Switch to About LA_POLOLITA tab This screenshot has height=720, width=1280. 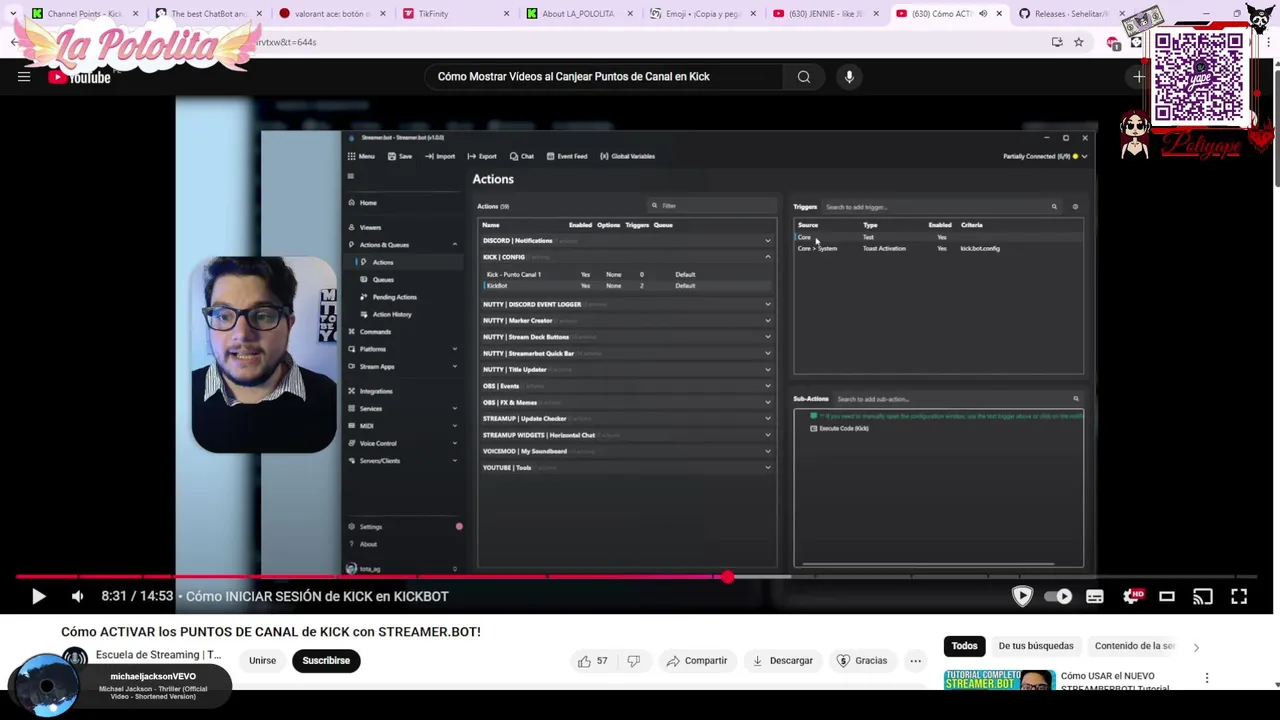coord(578,14)
